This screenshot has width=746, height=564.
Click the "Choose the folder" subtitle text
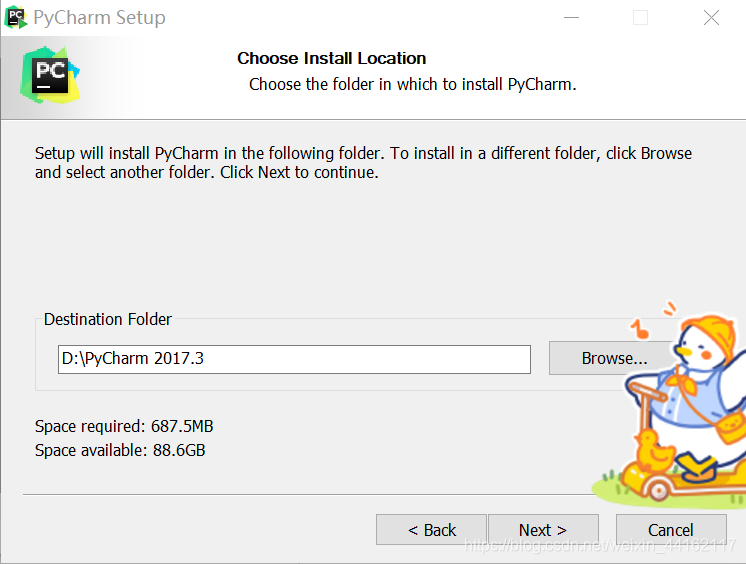(x=412, y=84)
